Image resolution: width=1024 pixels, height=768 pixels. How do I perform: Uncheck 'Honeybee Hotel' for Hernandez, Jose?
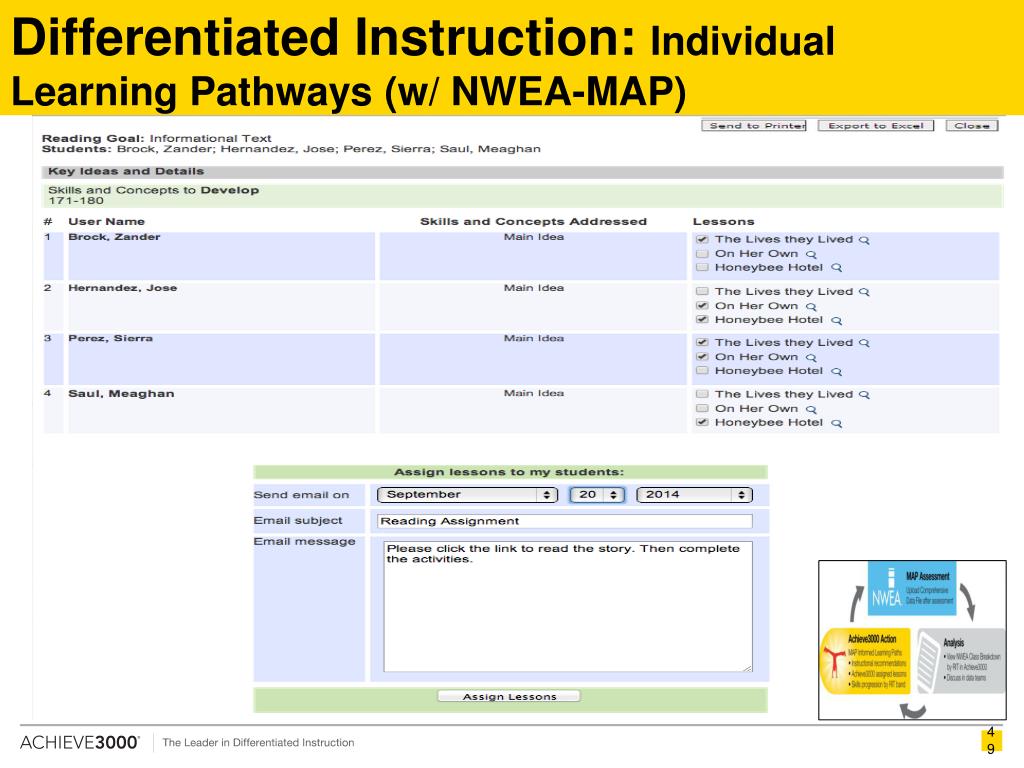coord(702,319)
